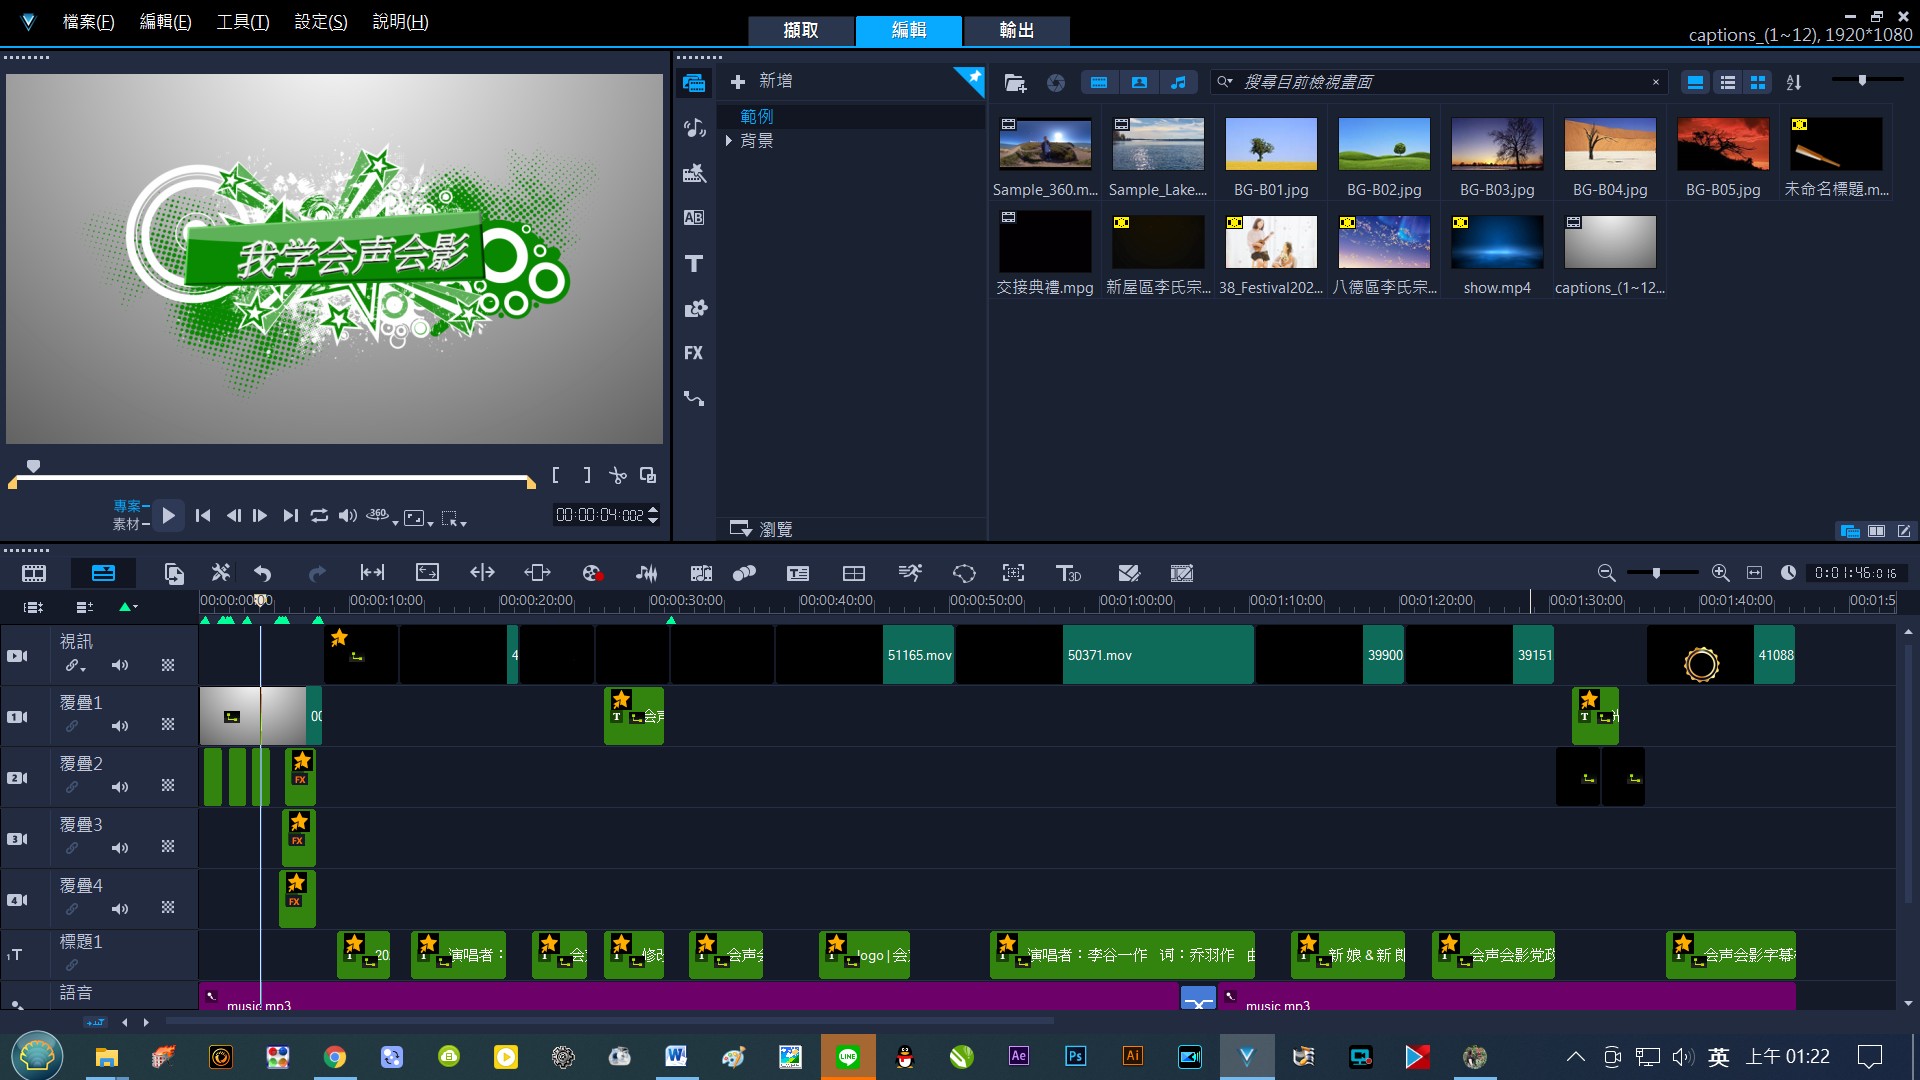Open the search filter dropdown
This screenshot has width=1920, height=1080.
point(1225,82)
